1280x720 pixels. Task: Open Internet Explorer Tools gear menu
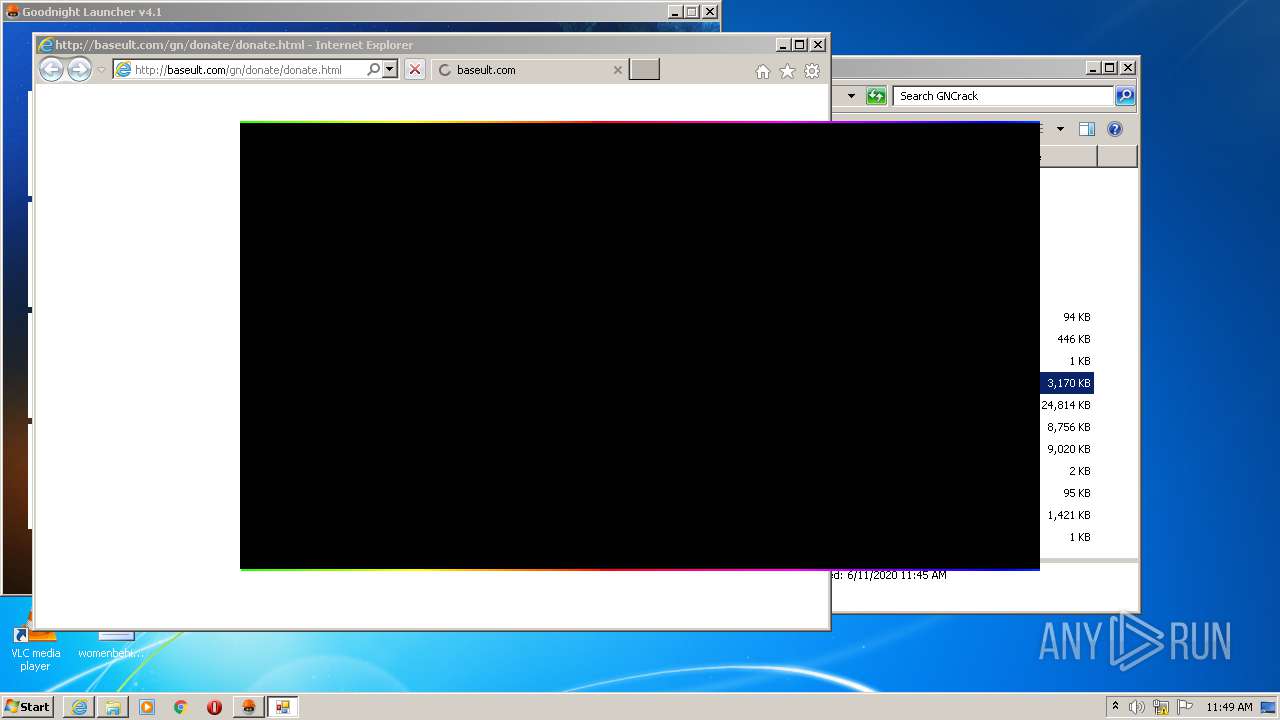coord(812,71)
